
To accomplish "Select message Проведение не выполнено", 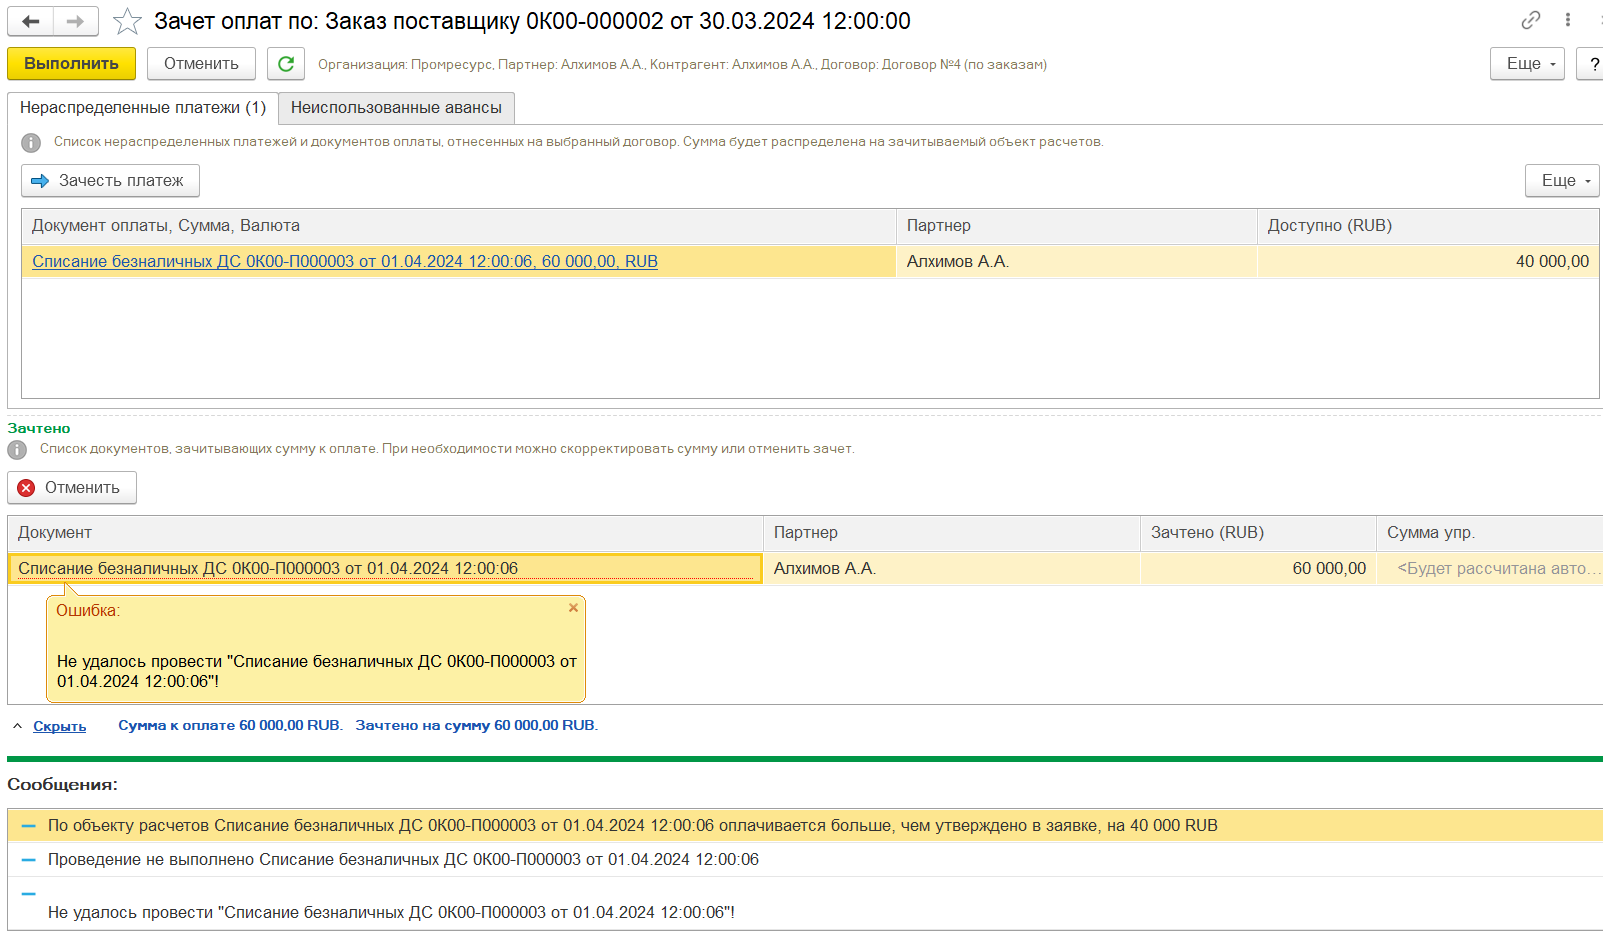I will point(805,859).
